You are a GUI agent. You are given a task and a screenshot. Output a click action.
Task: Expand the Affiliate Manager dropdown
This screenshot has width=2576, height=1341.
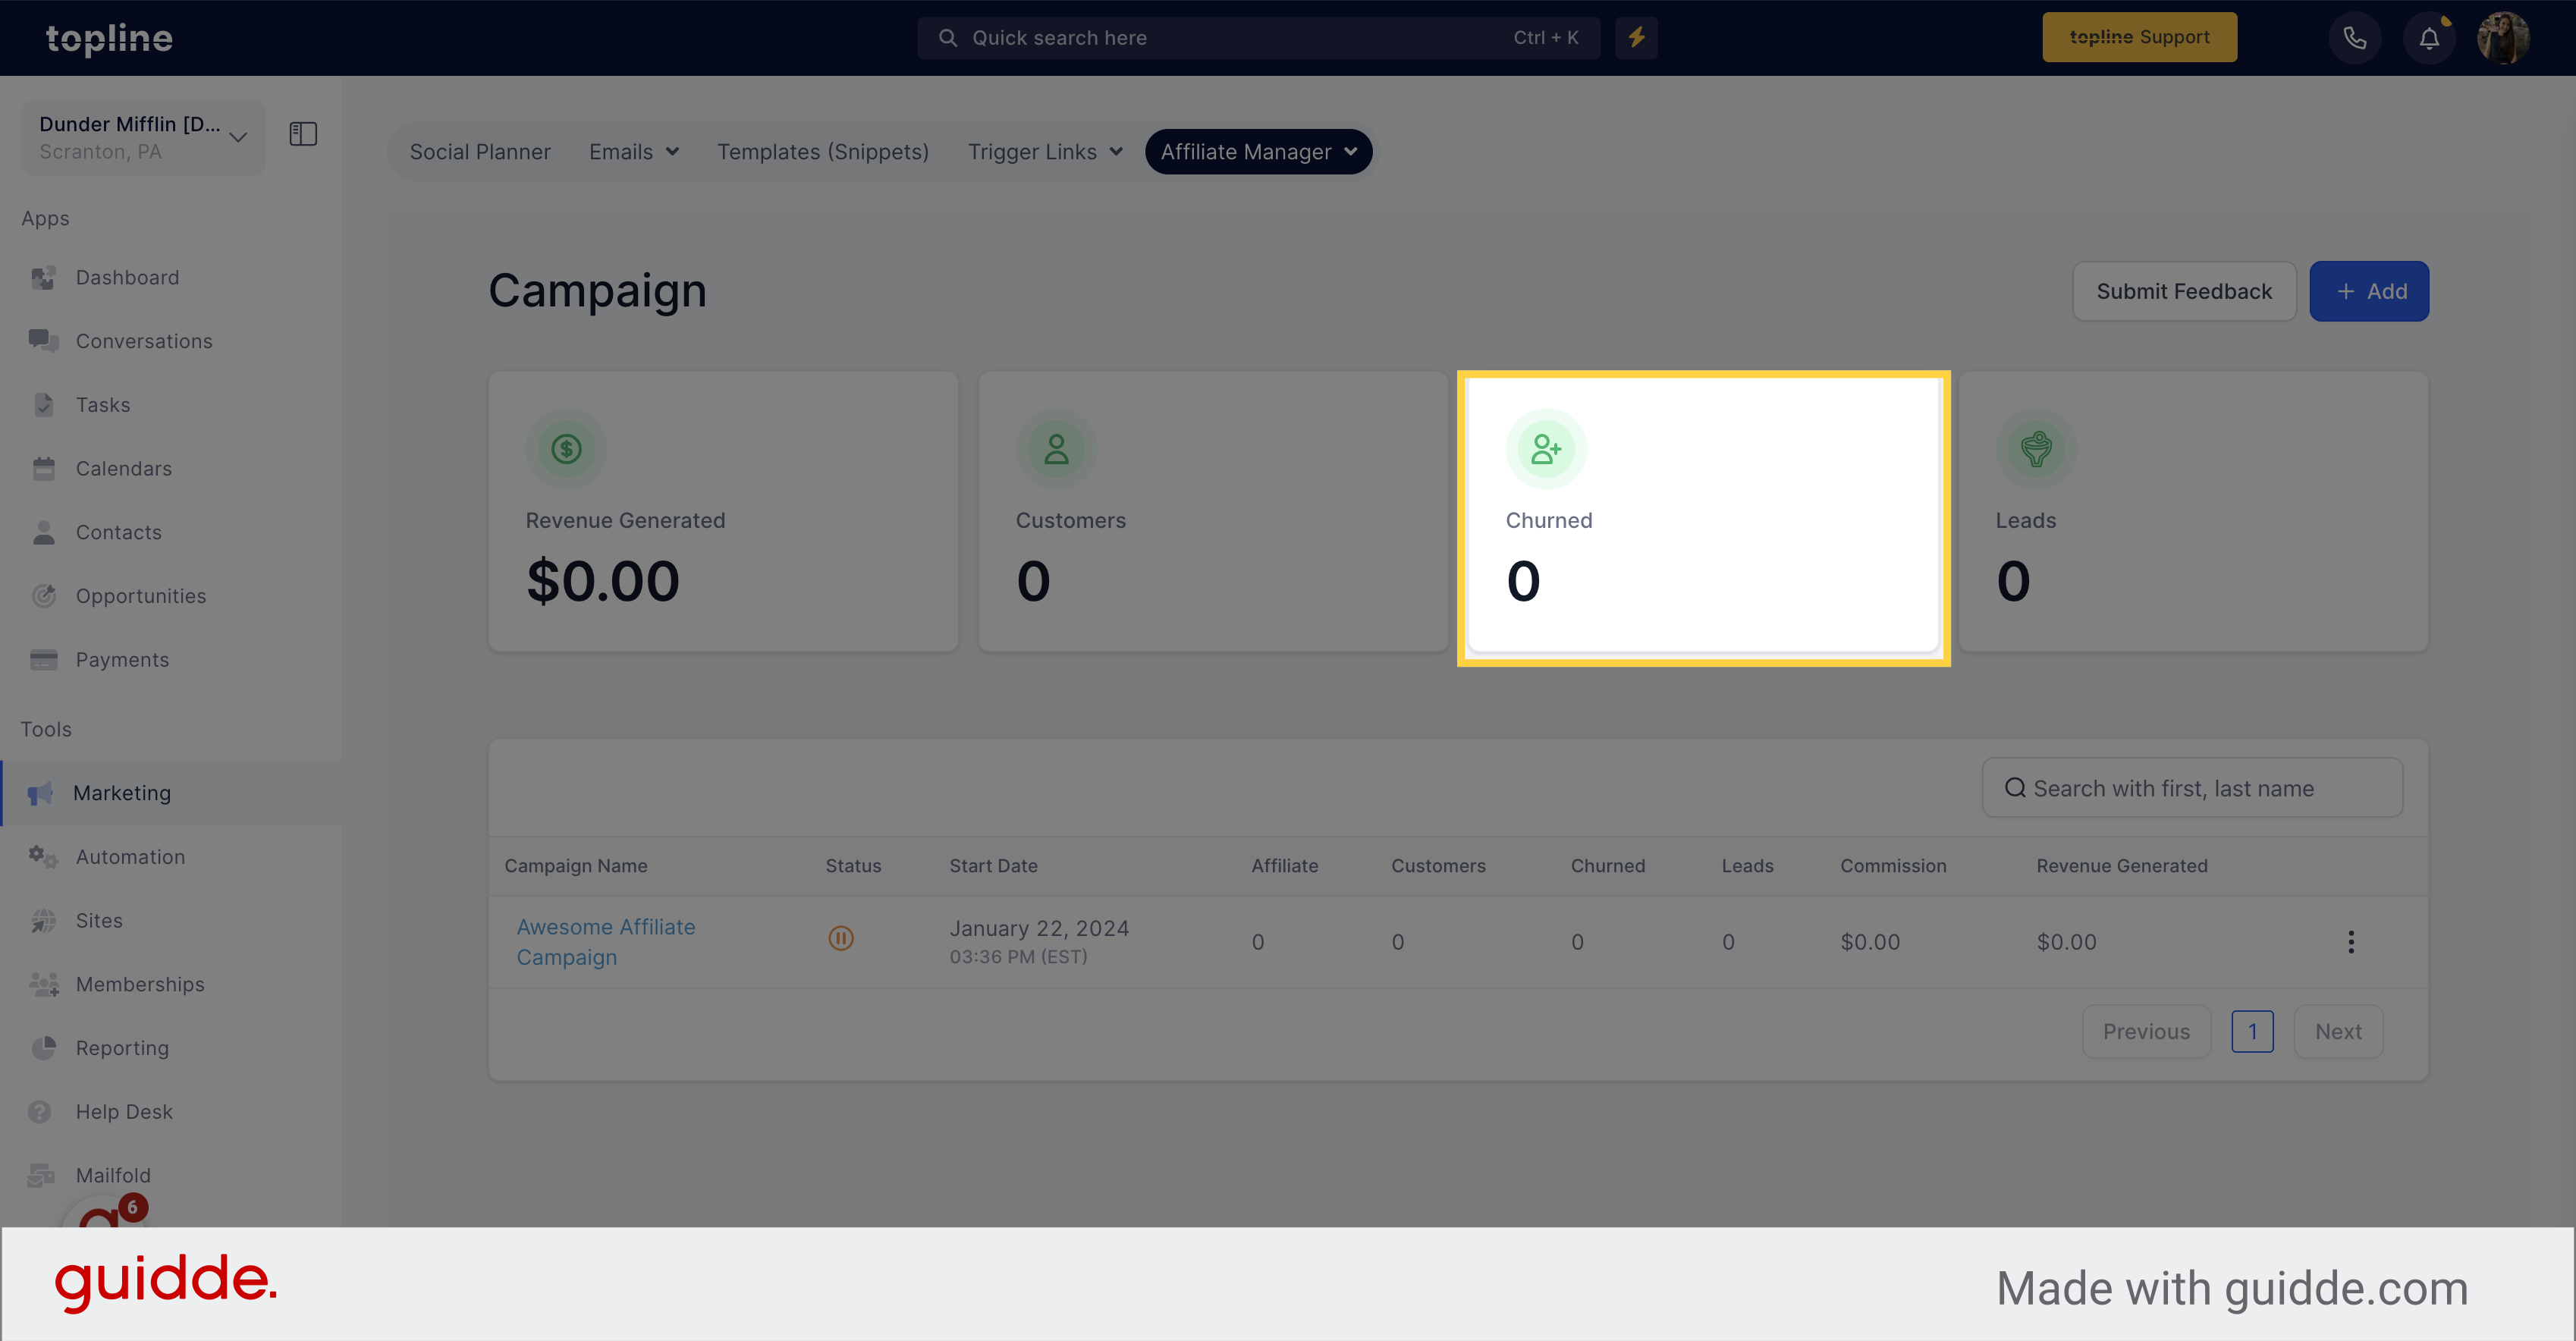[1259, 152]
